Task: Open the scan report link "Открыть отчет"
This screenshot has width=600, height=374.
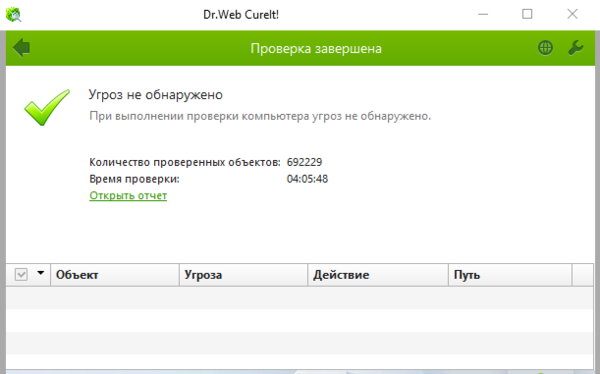Action: coord(128,196)
